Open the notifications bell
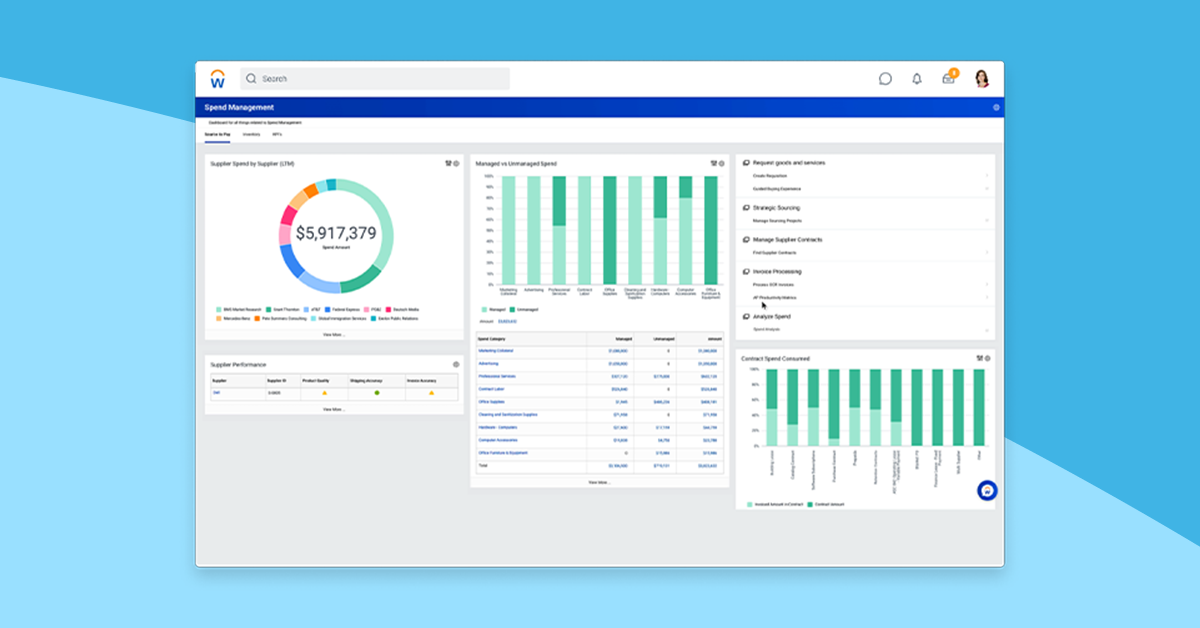This screenshot has height=628, width=1200. coord(916,78)
